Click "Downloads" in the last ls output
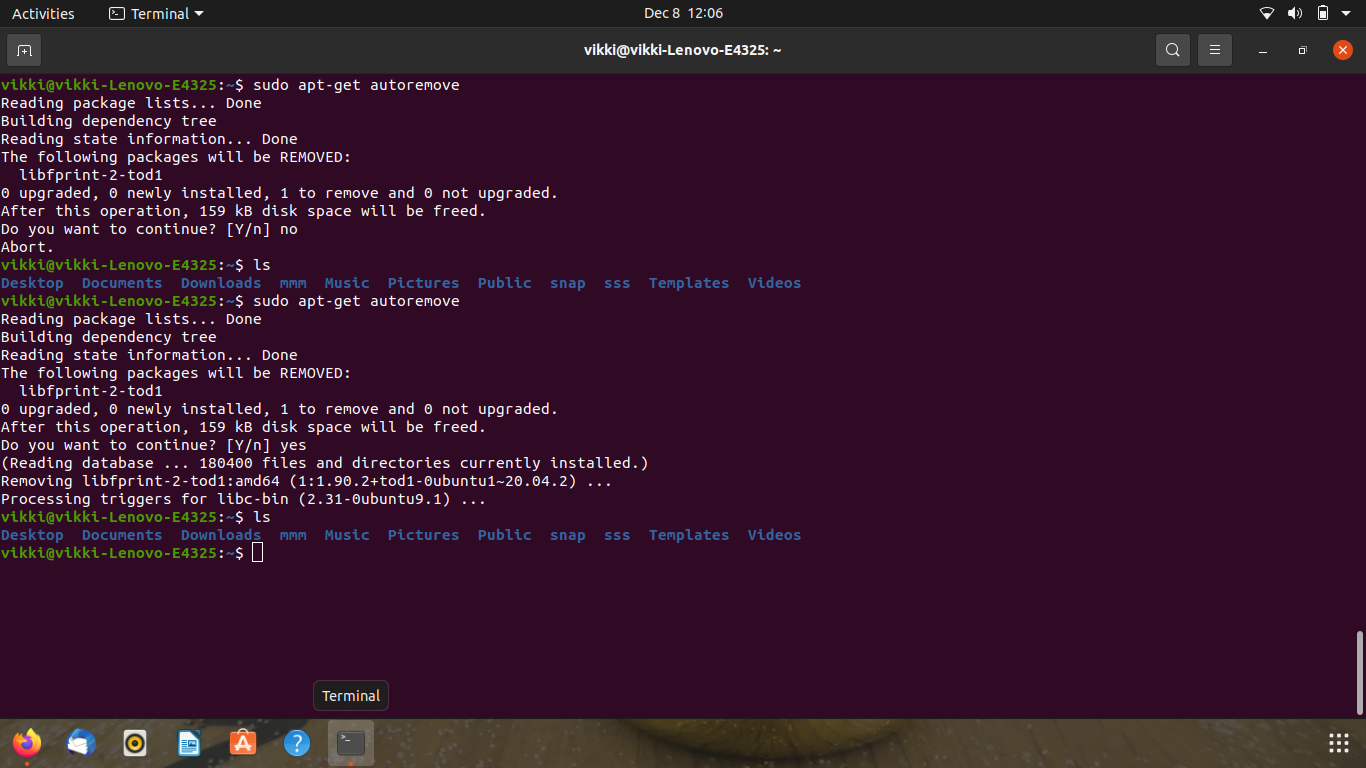The image size is (1366, 768). click(221, 535)
